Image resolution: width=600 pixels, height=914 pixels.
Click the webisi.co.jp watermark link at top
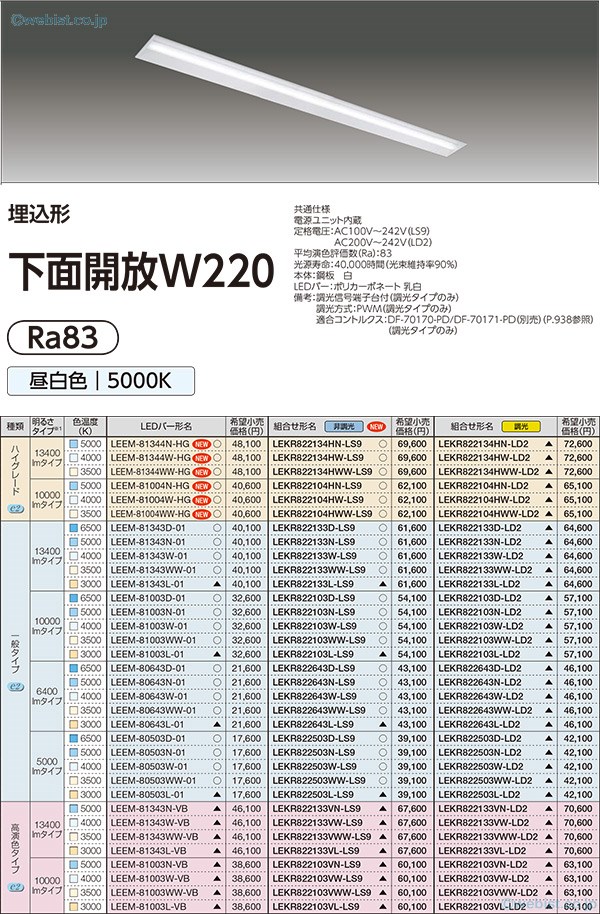tap(58, 20)
